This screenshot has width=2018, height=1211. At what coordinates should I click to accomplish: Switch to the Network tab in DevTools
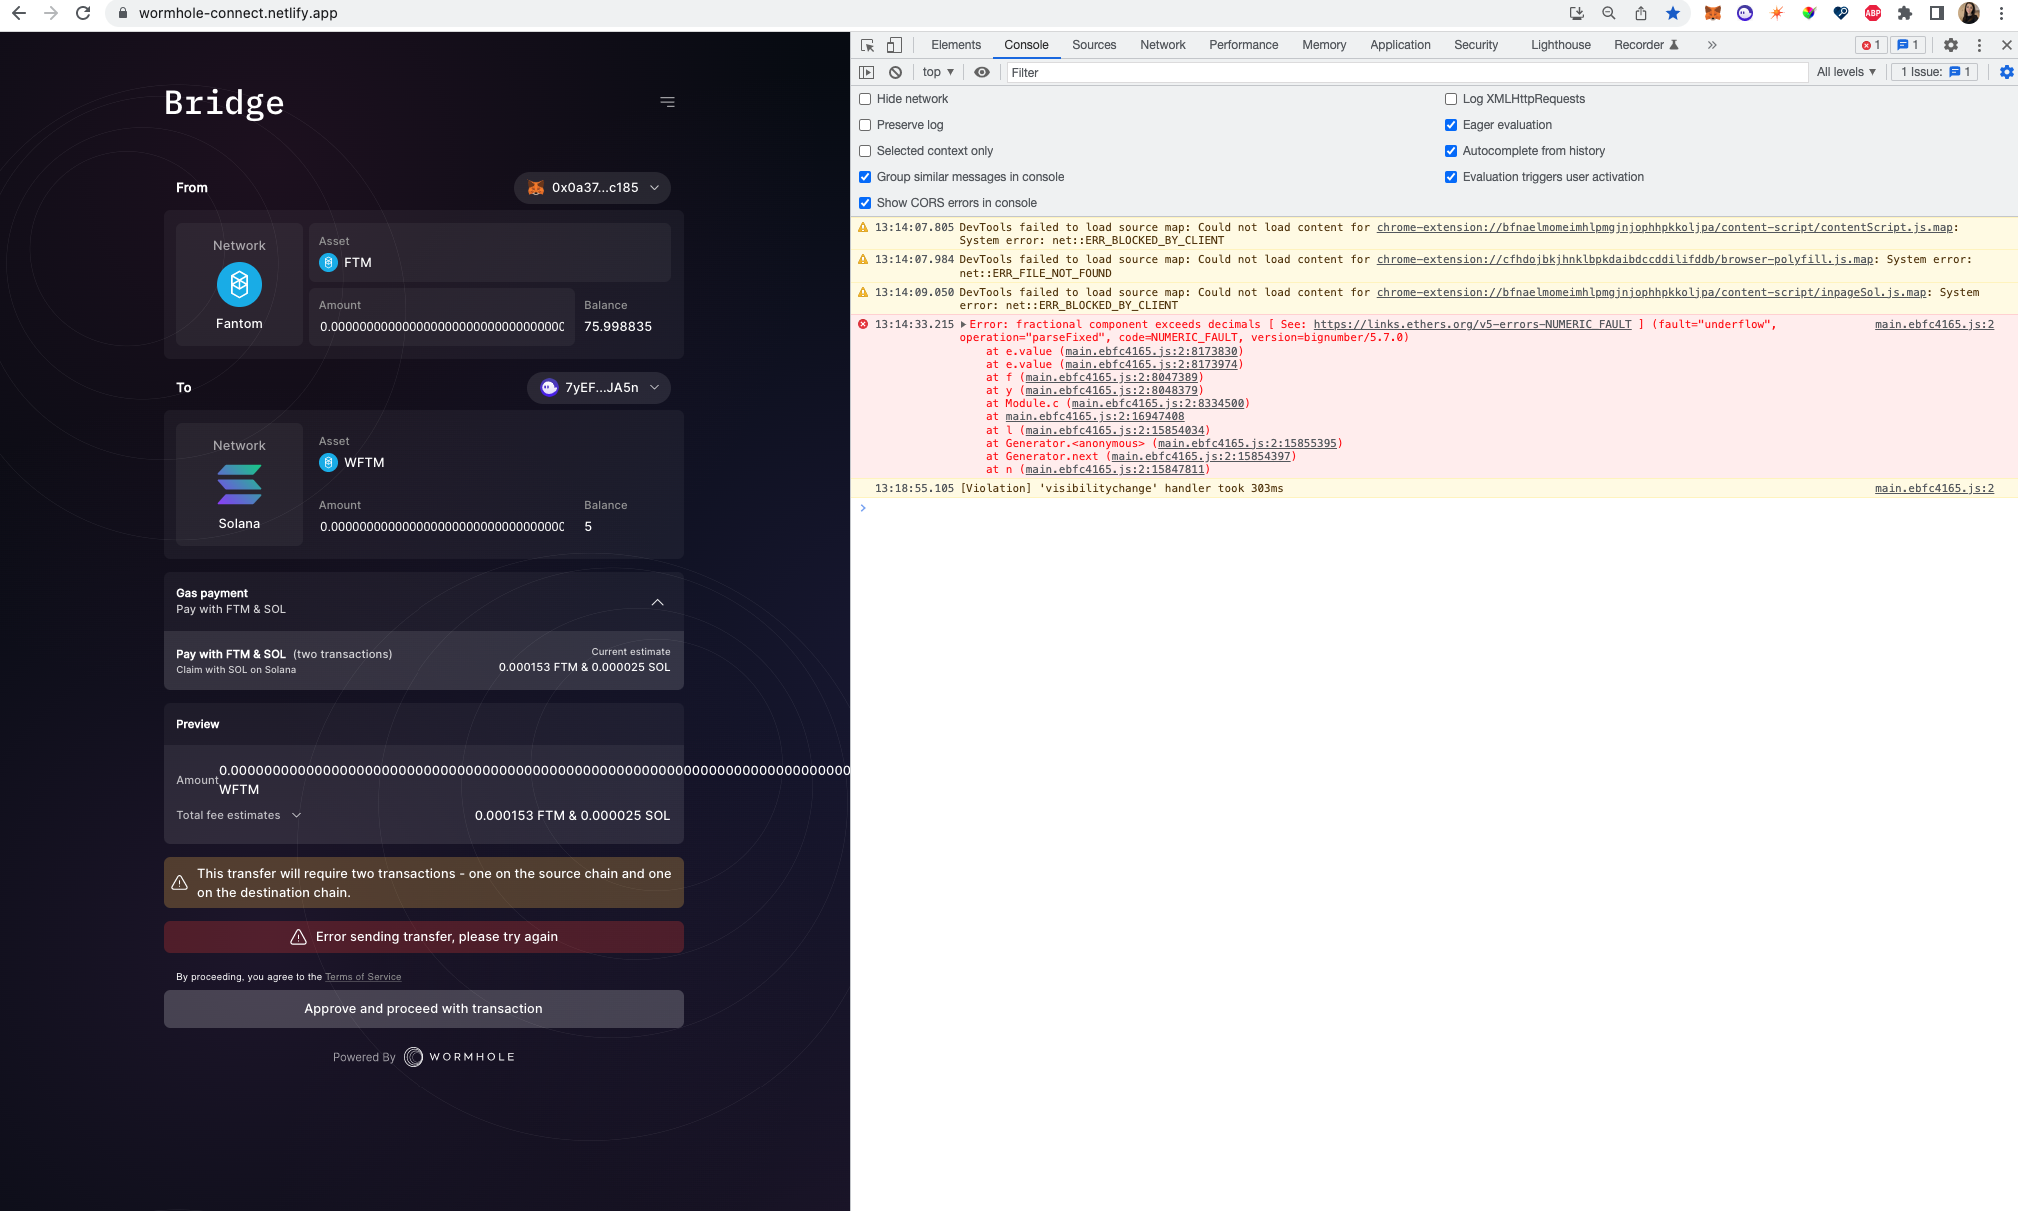coord(1162,45)
